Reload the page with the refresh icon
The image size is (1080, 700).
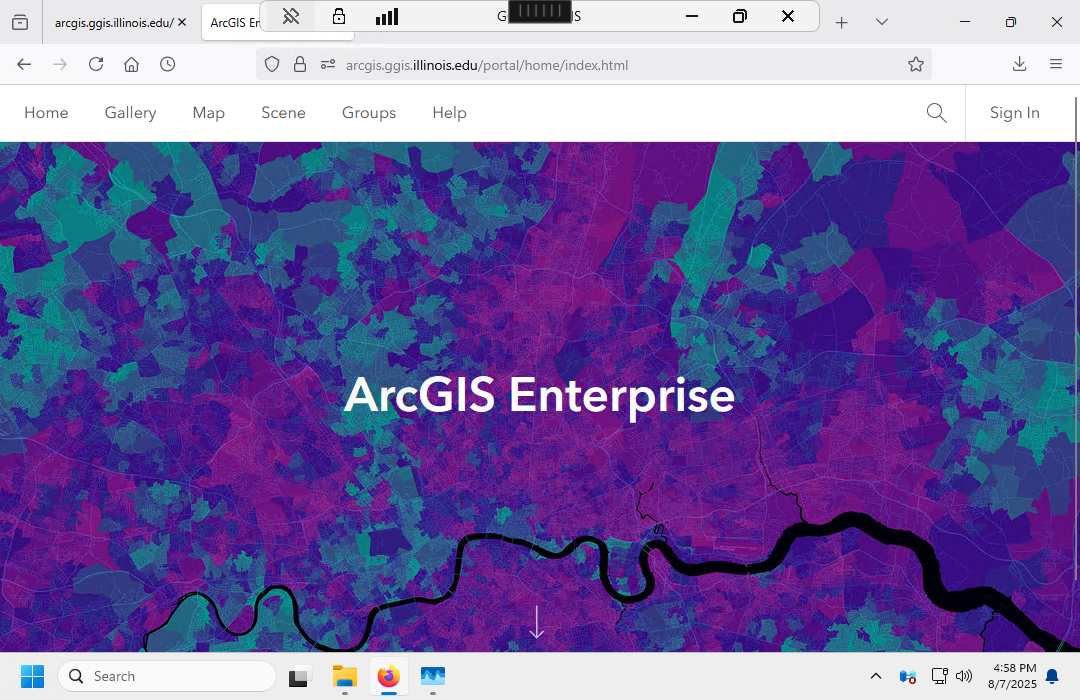point(96,64)
